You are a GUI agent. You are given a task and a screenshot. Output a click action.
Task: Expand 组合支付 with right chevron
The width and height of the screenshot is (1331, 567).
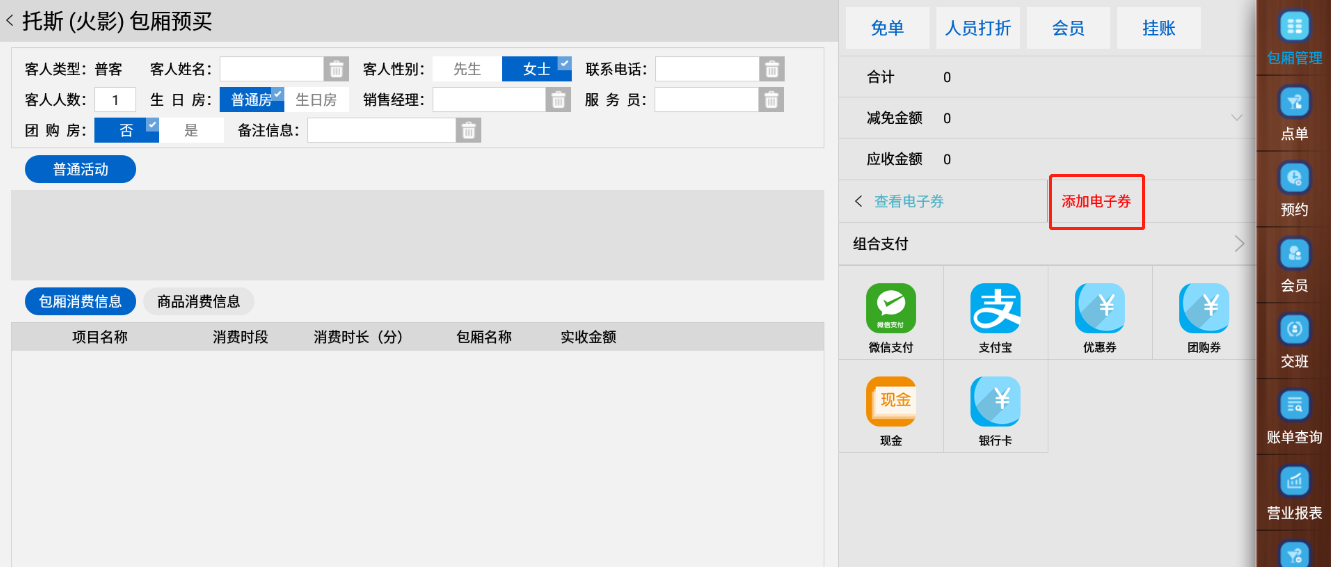click(x=1240, y=244)
